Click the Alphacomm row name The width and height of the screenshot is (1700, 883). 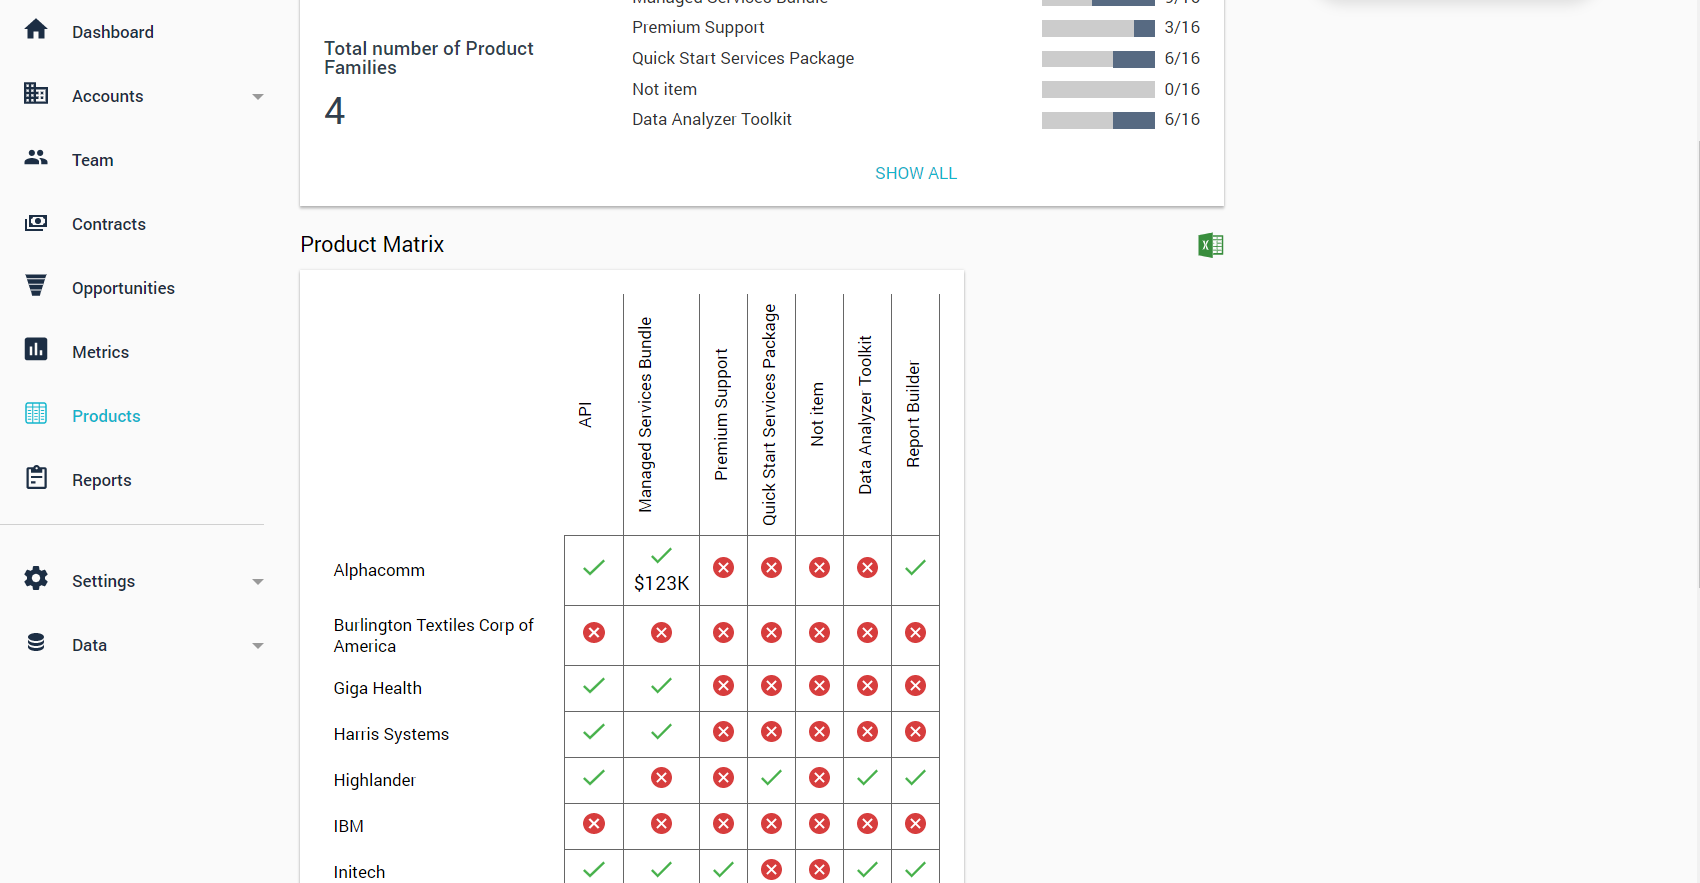379,570
